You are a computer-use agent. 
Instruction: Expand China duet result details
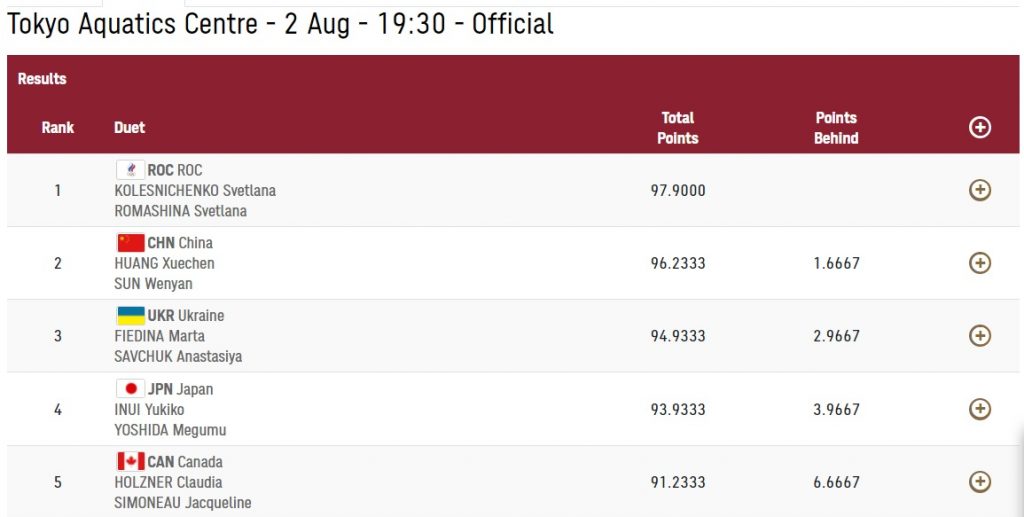click(x=979, y=263)
